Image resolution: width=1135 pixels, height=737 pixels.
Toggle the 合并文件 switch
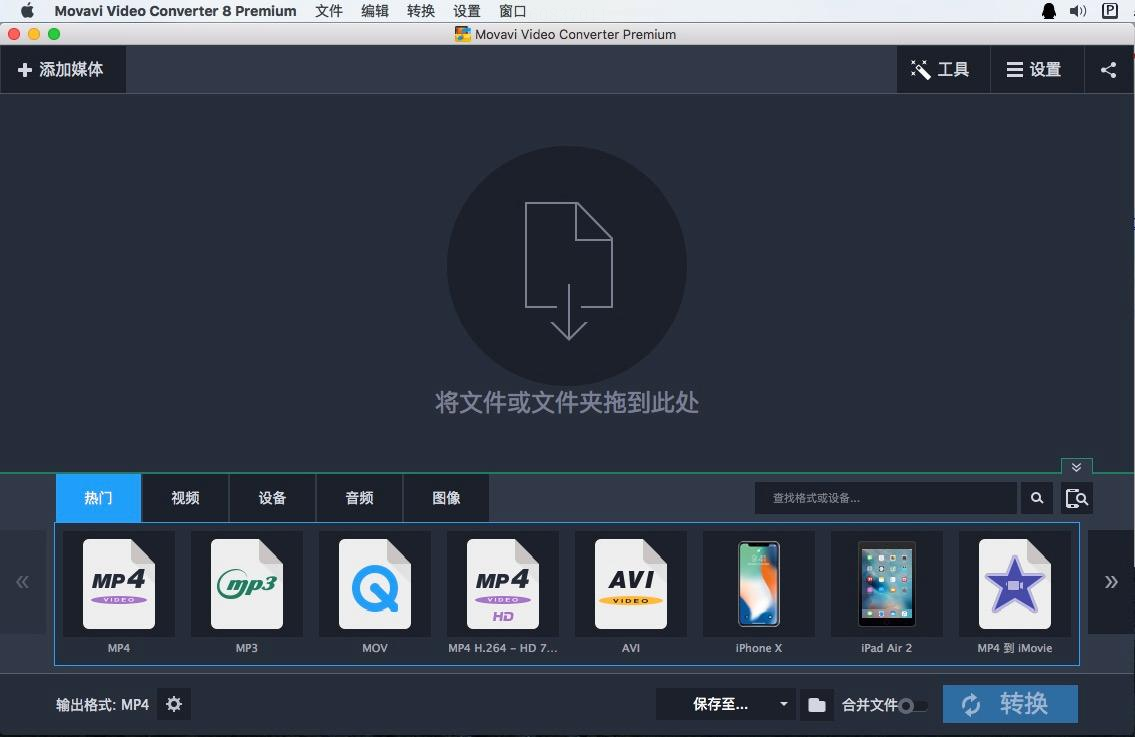(912, 706)
